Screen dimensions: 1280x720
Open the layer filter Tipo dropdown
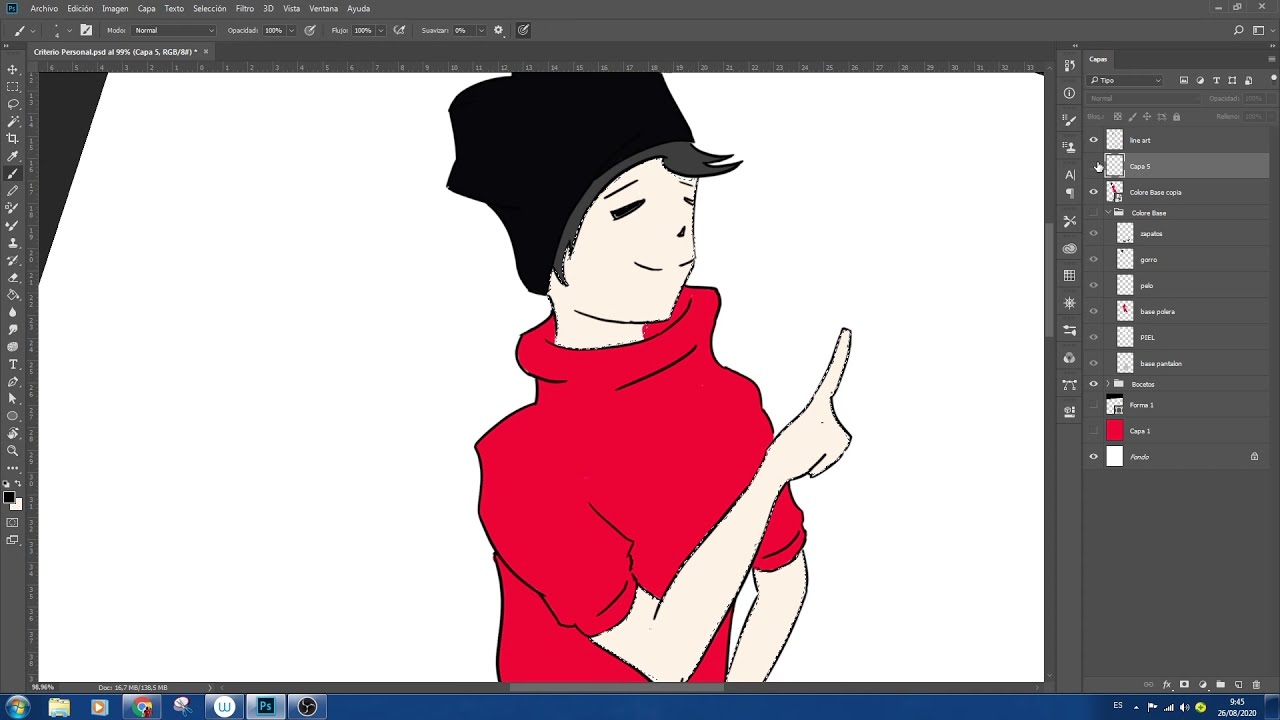point(1126,80)
